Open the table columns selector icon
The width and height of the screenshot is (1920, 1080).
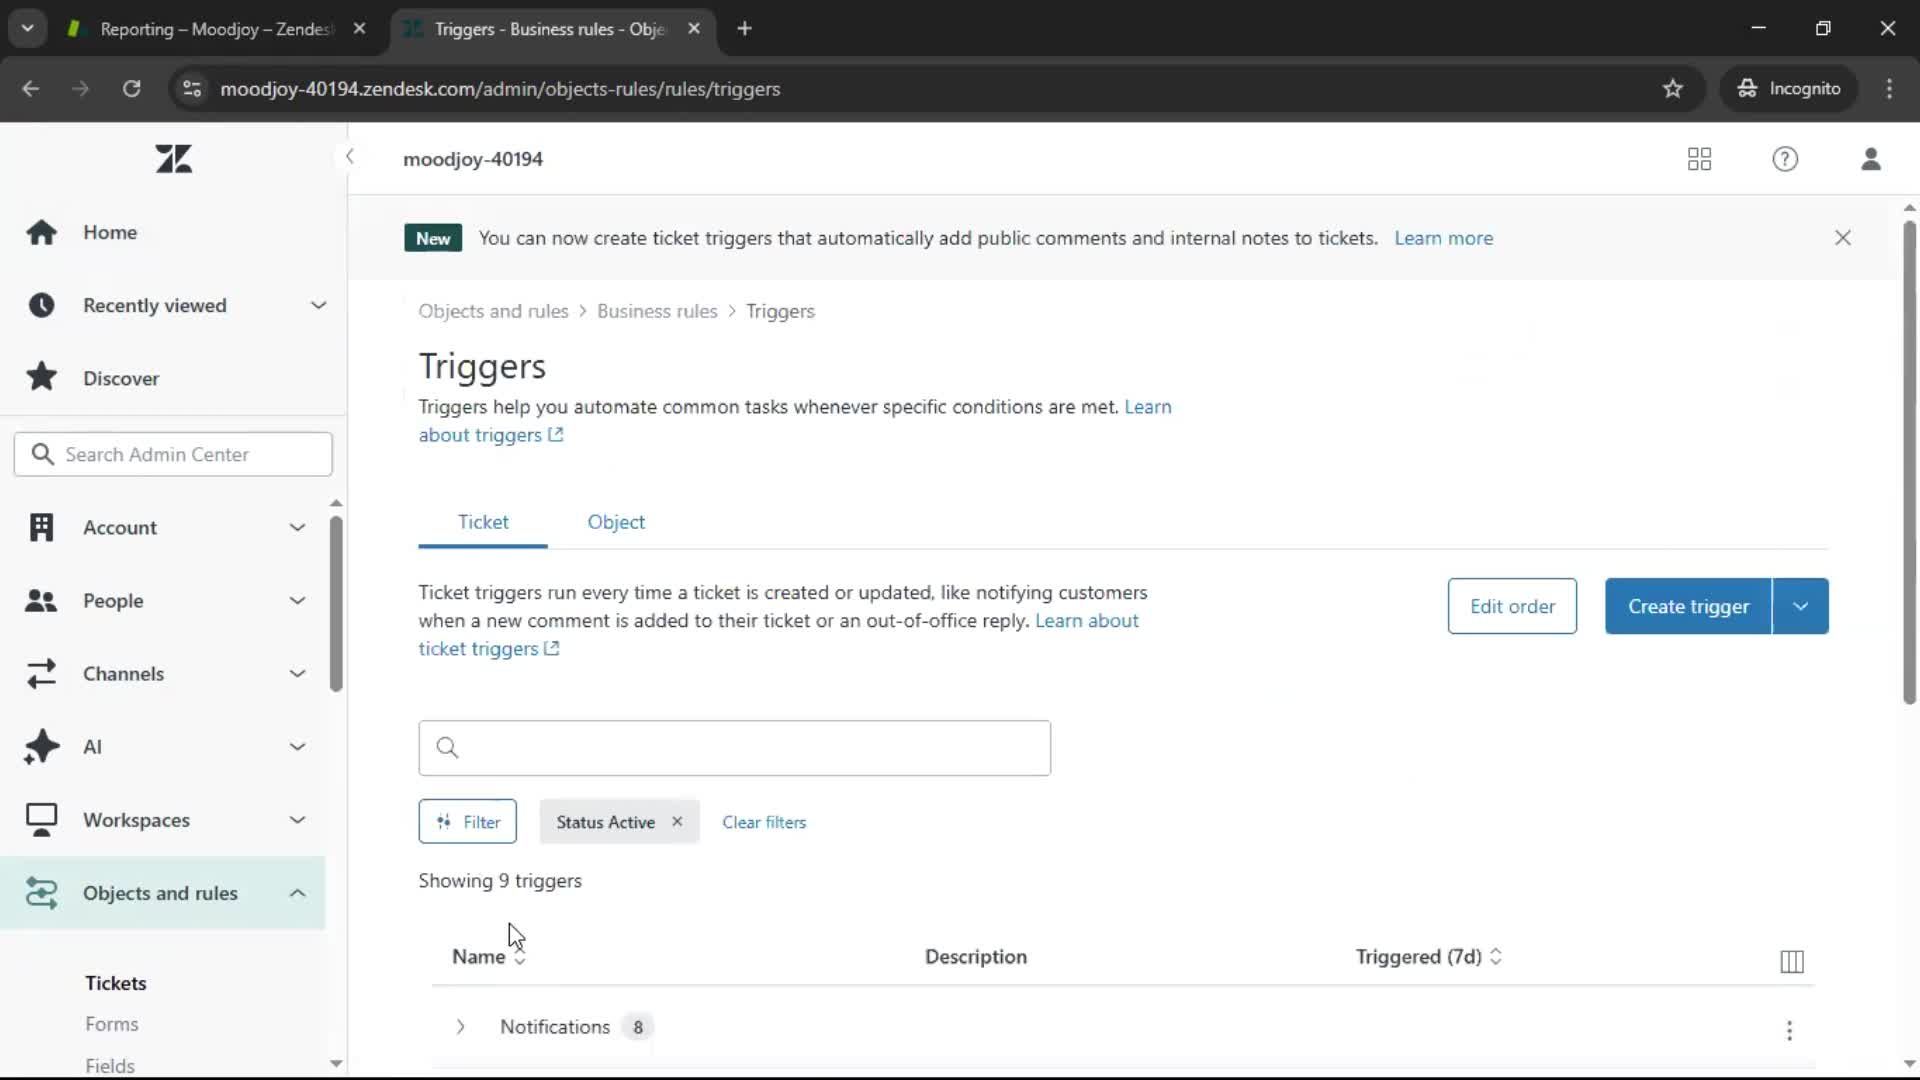point(1792,962)
